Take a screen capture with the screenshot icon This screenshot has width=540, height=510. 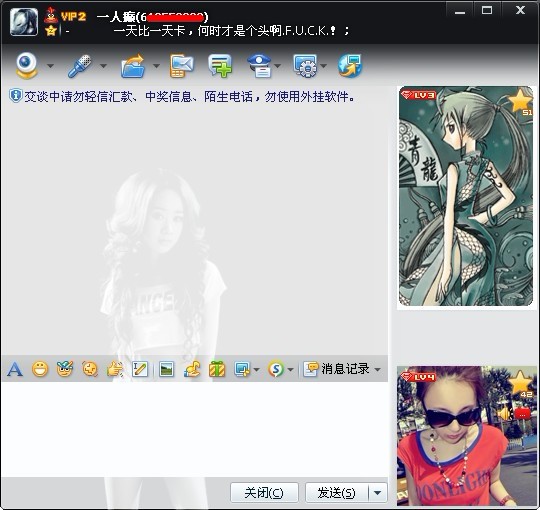point(242,370)
